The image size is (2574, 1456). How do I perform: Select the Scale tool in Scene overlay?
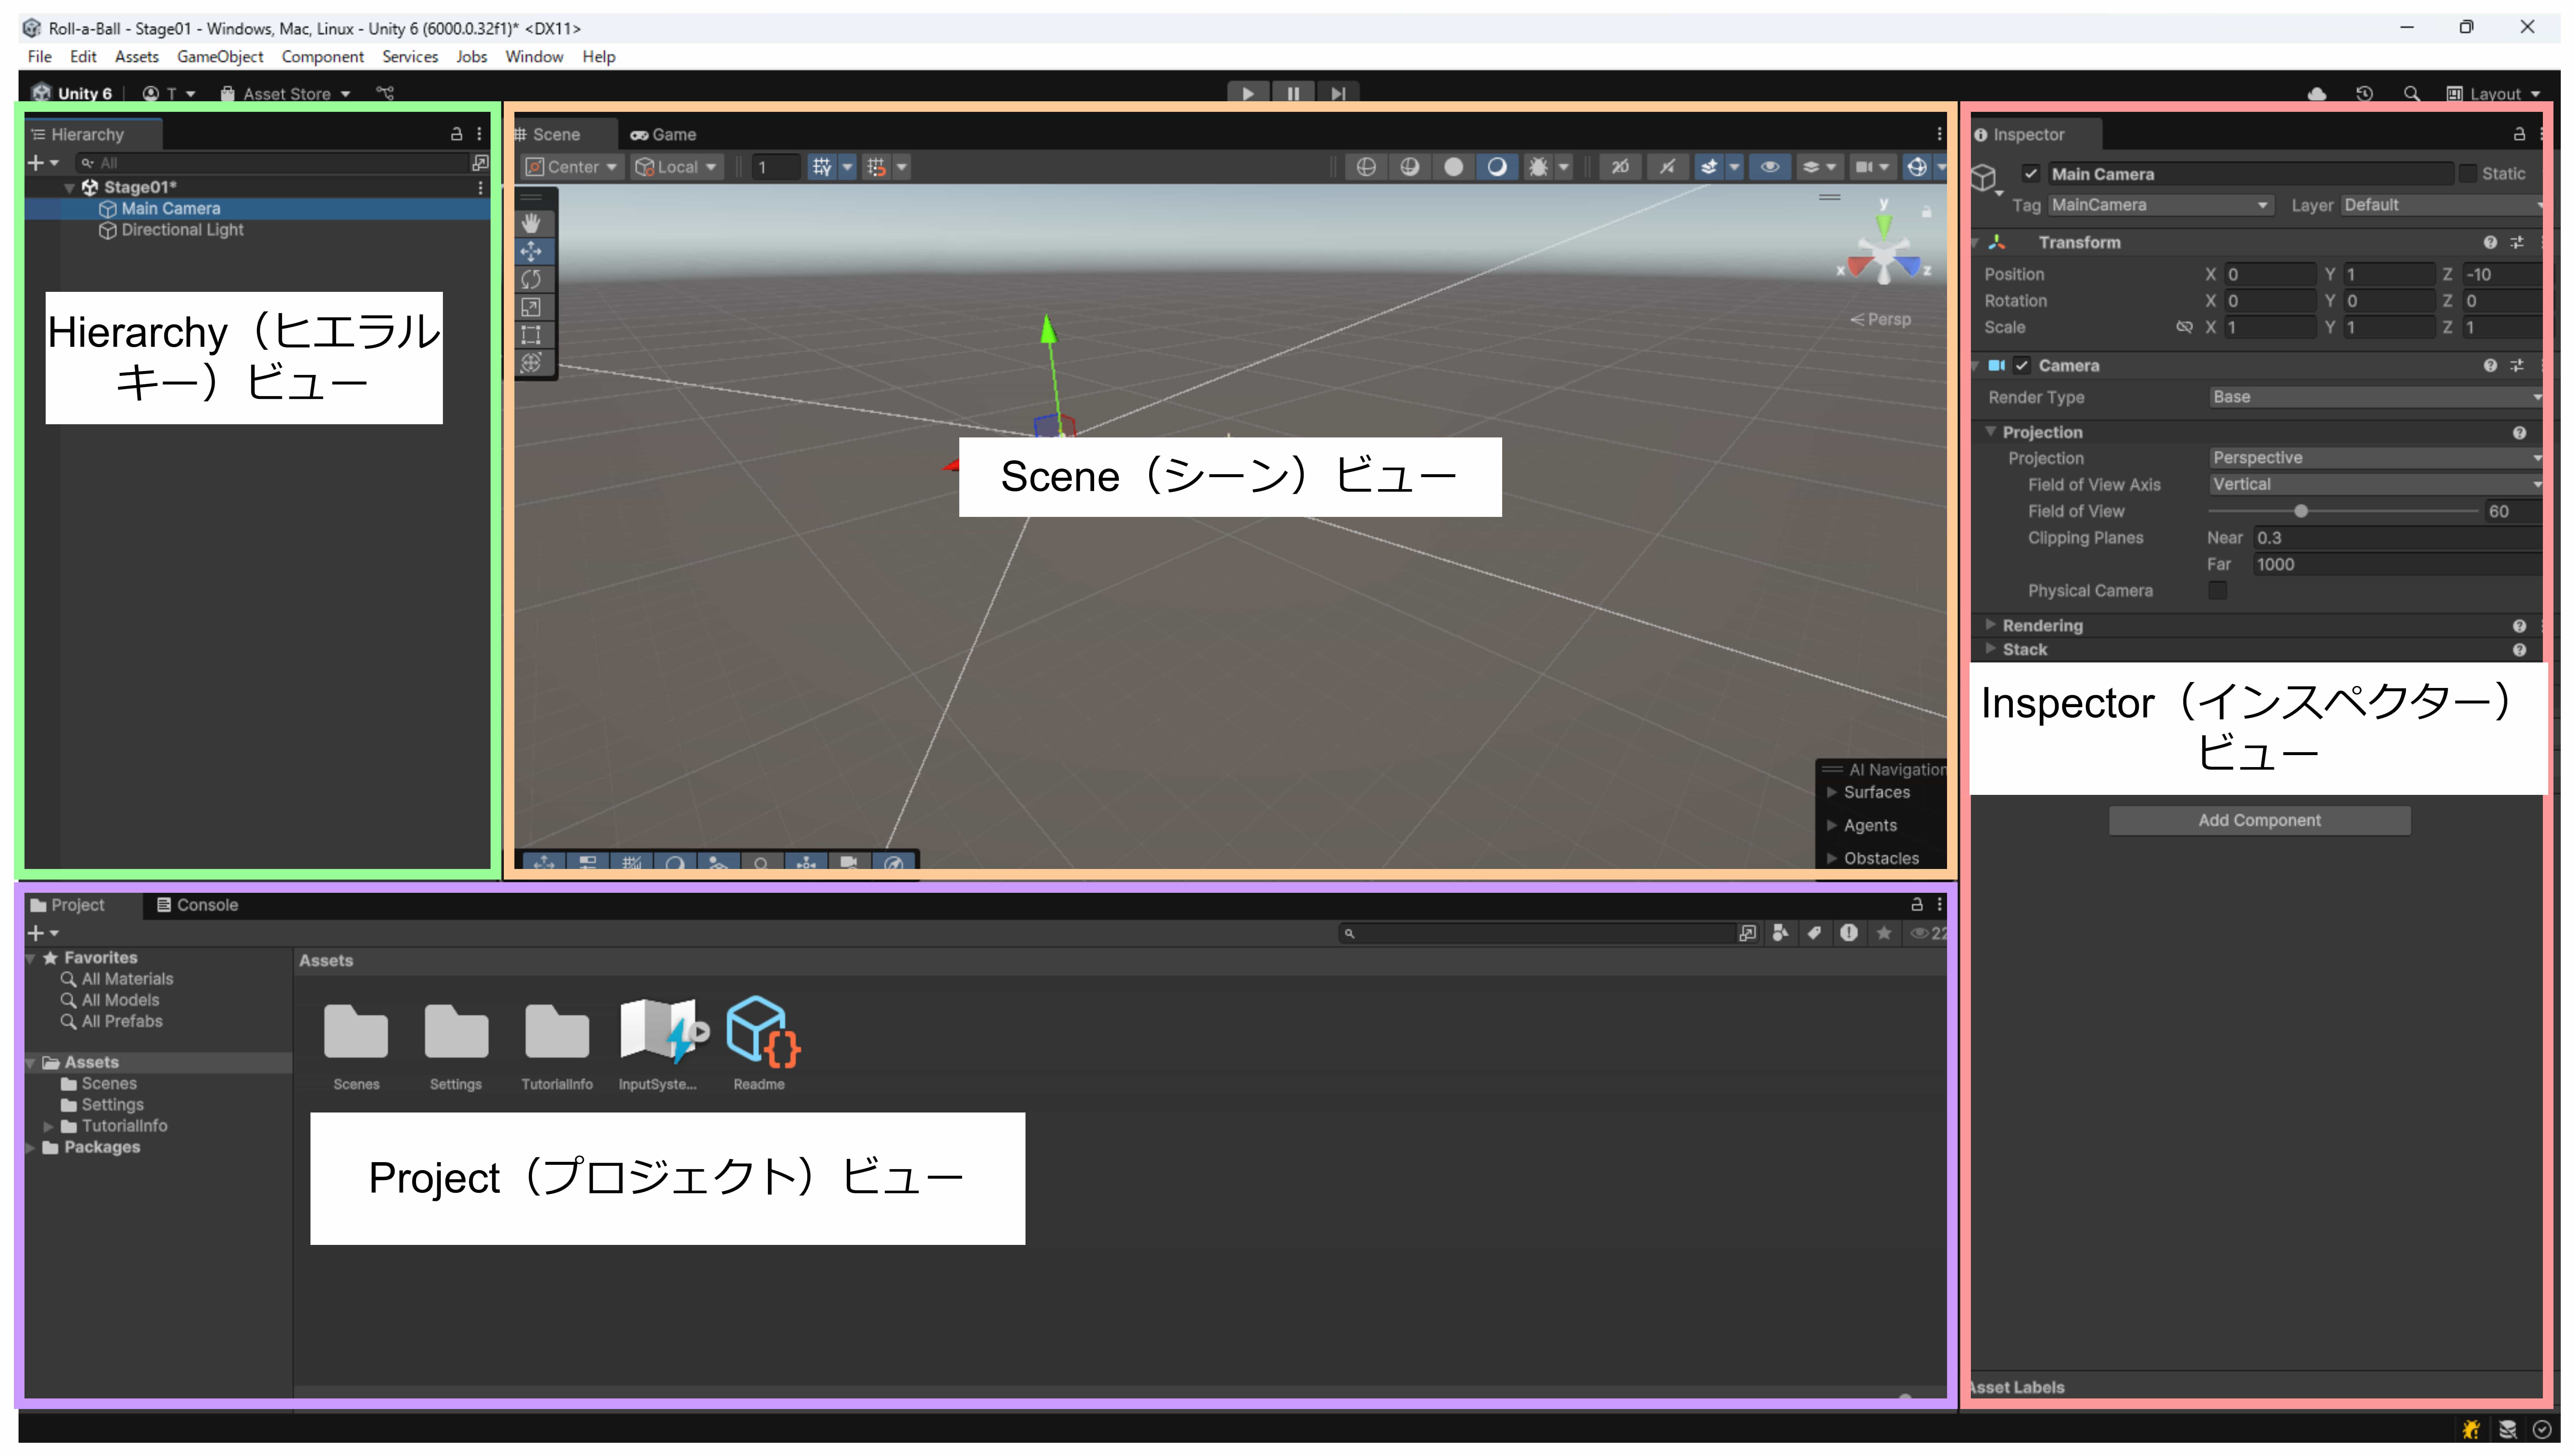(x=531, y=307)
